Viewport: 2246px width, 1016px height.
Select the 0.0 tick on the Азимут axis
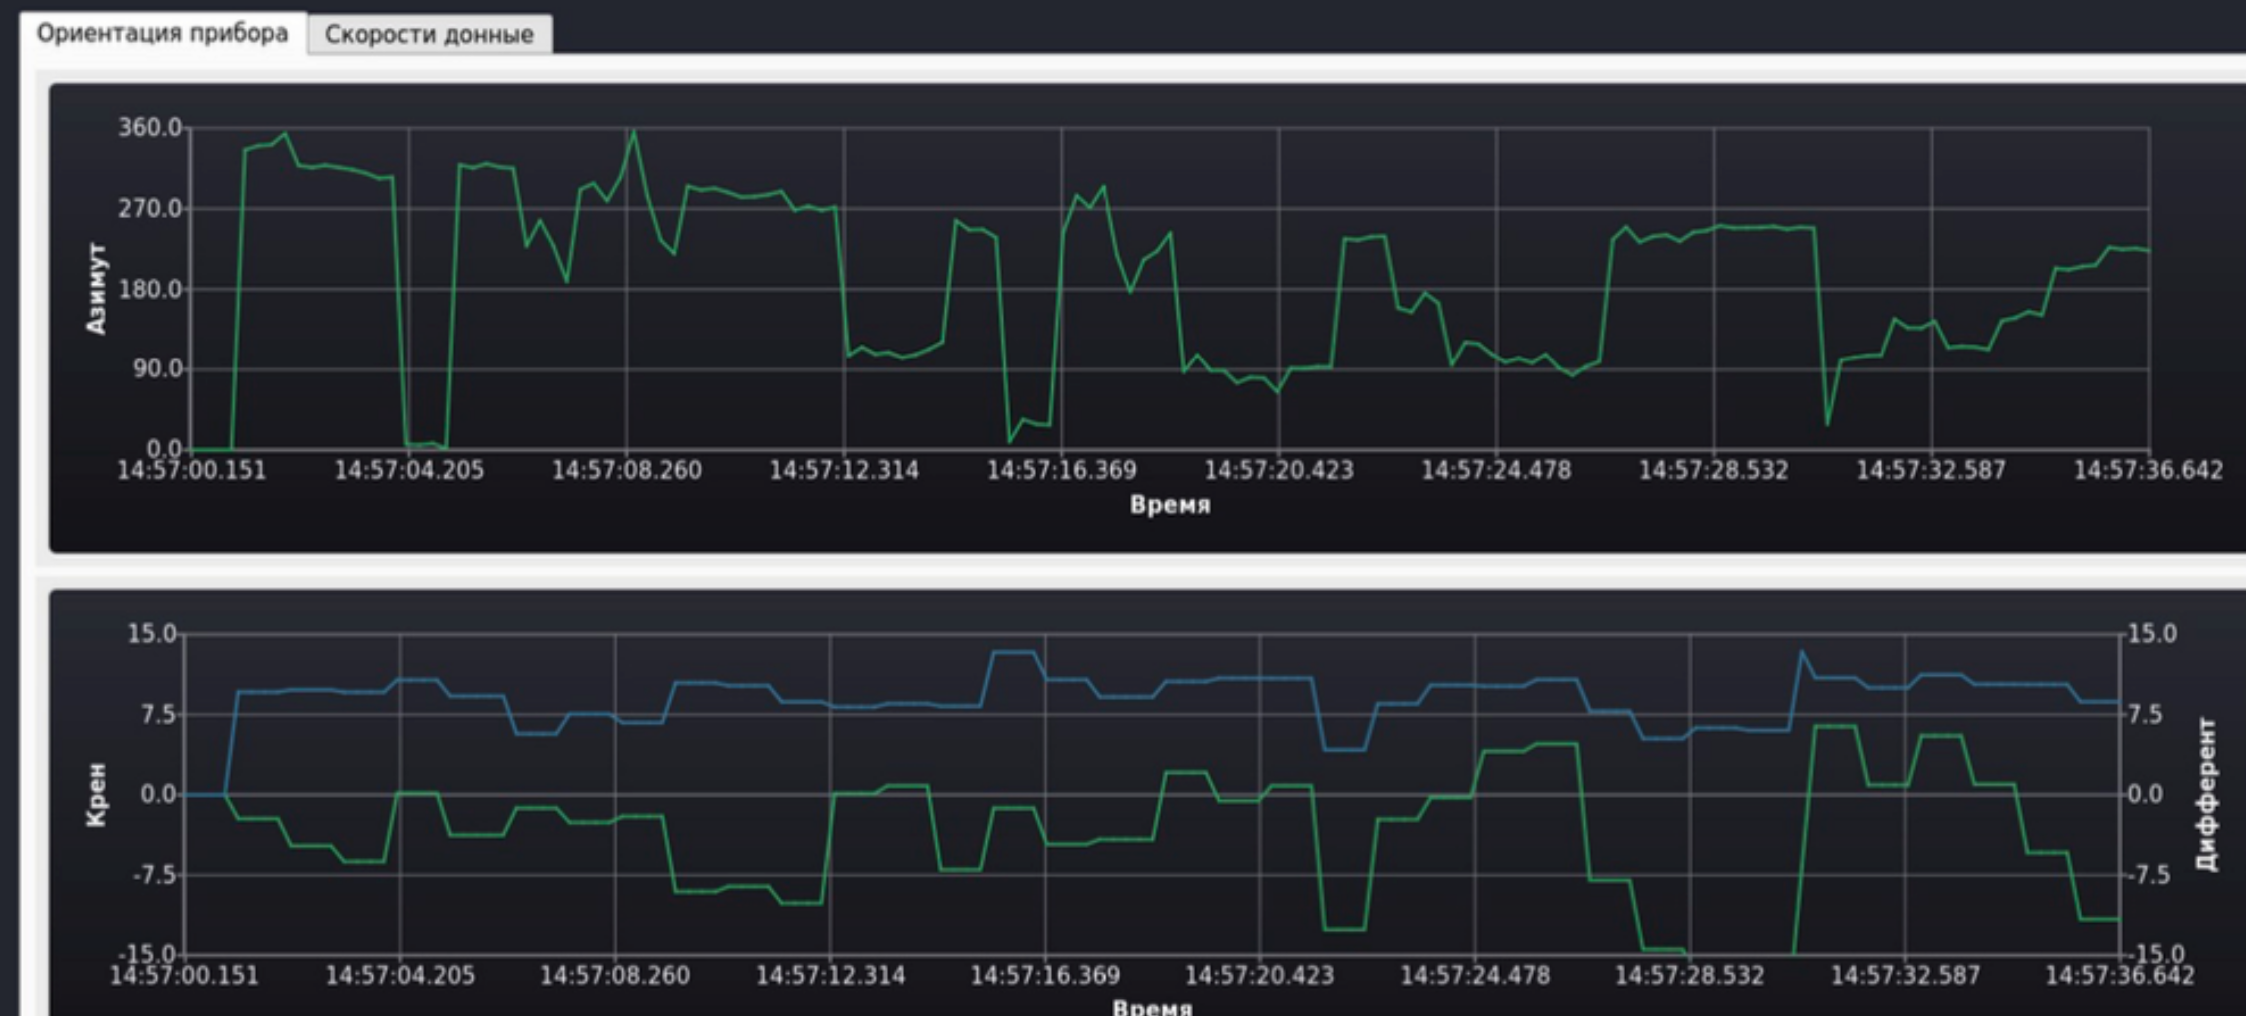tap(163, 449)
